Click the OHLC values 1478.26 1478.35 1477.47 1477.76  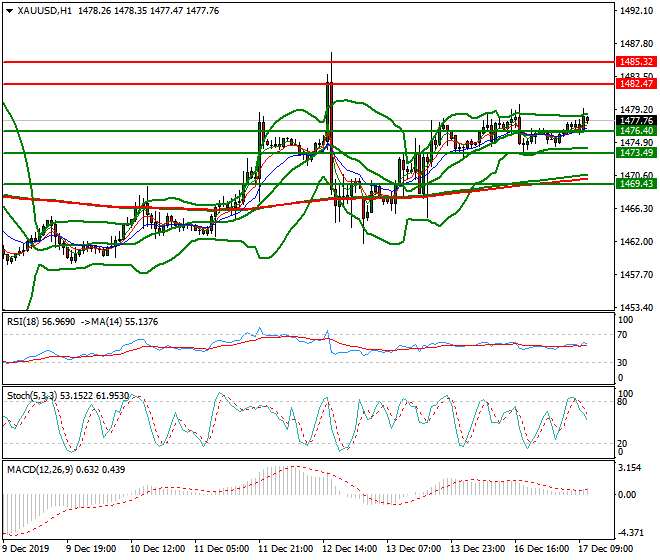click(x=149, y=11)
